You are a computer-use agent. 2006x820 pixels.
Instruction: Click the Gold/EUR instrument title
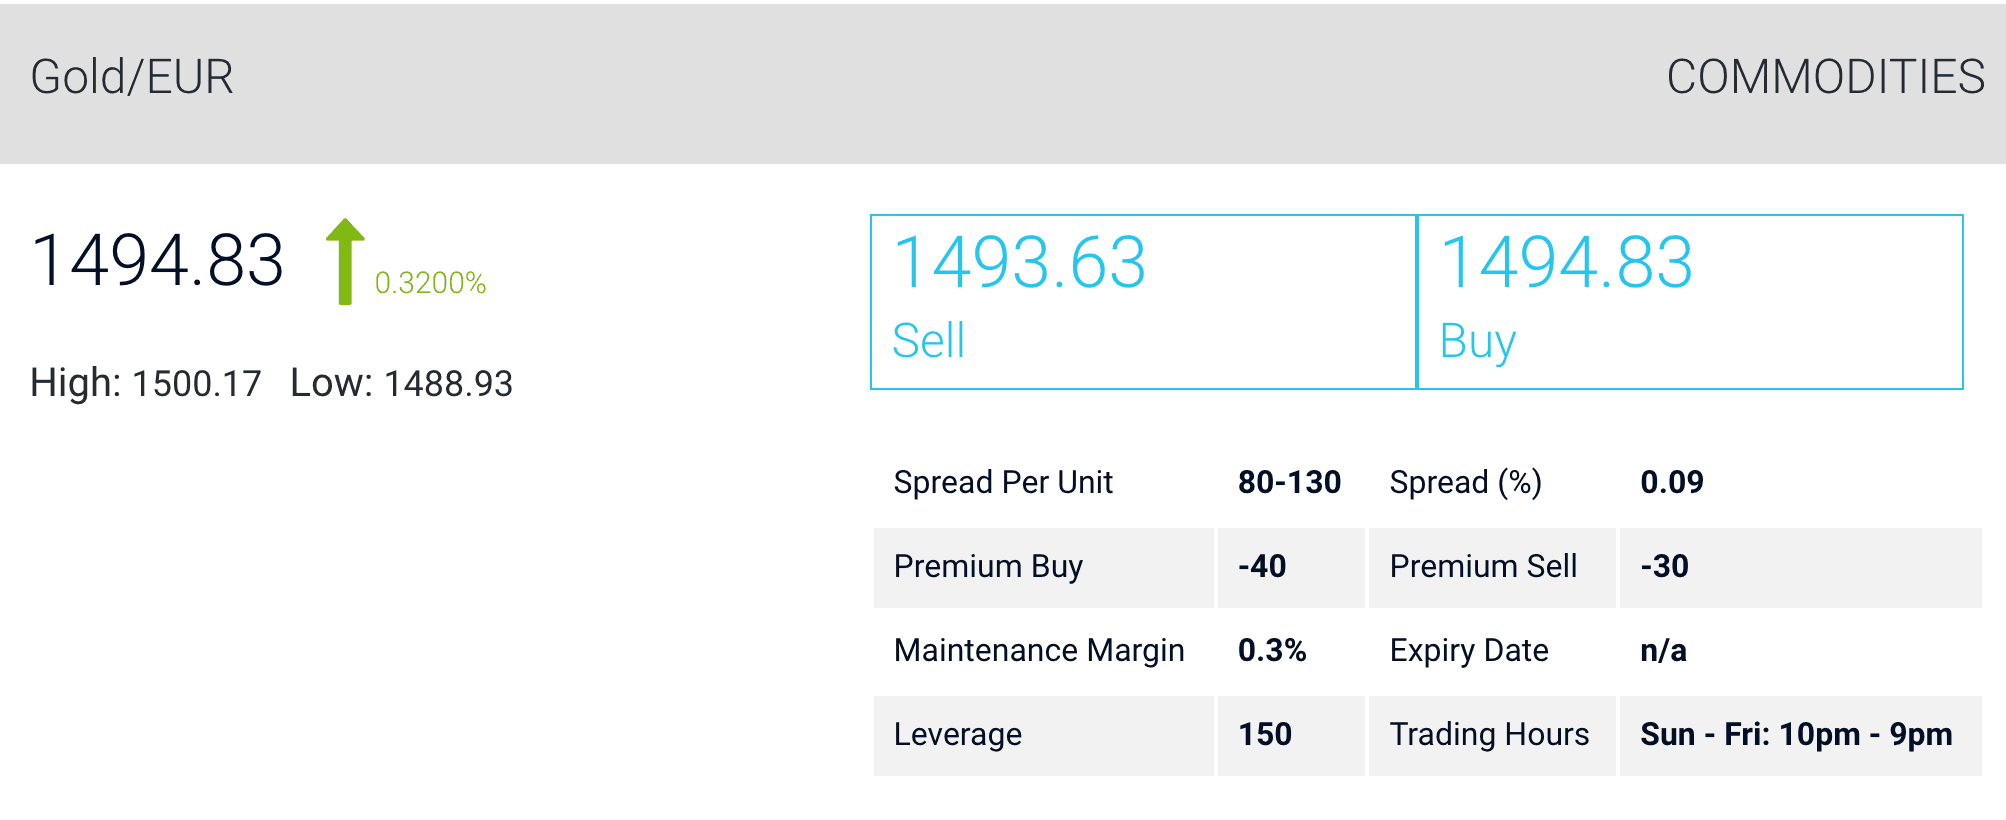[132, 77]
